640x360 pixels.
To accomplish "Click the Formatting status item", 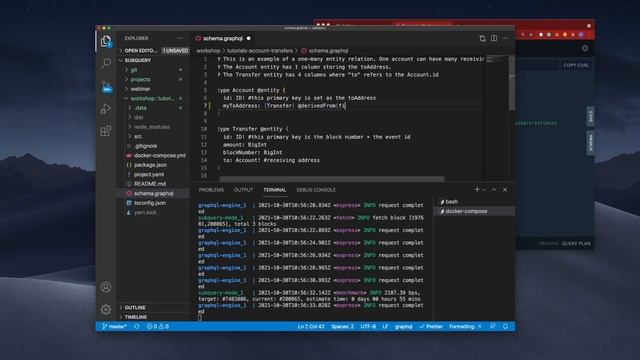I will (465, 327).
